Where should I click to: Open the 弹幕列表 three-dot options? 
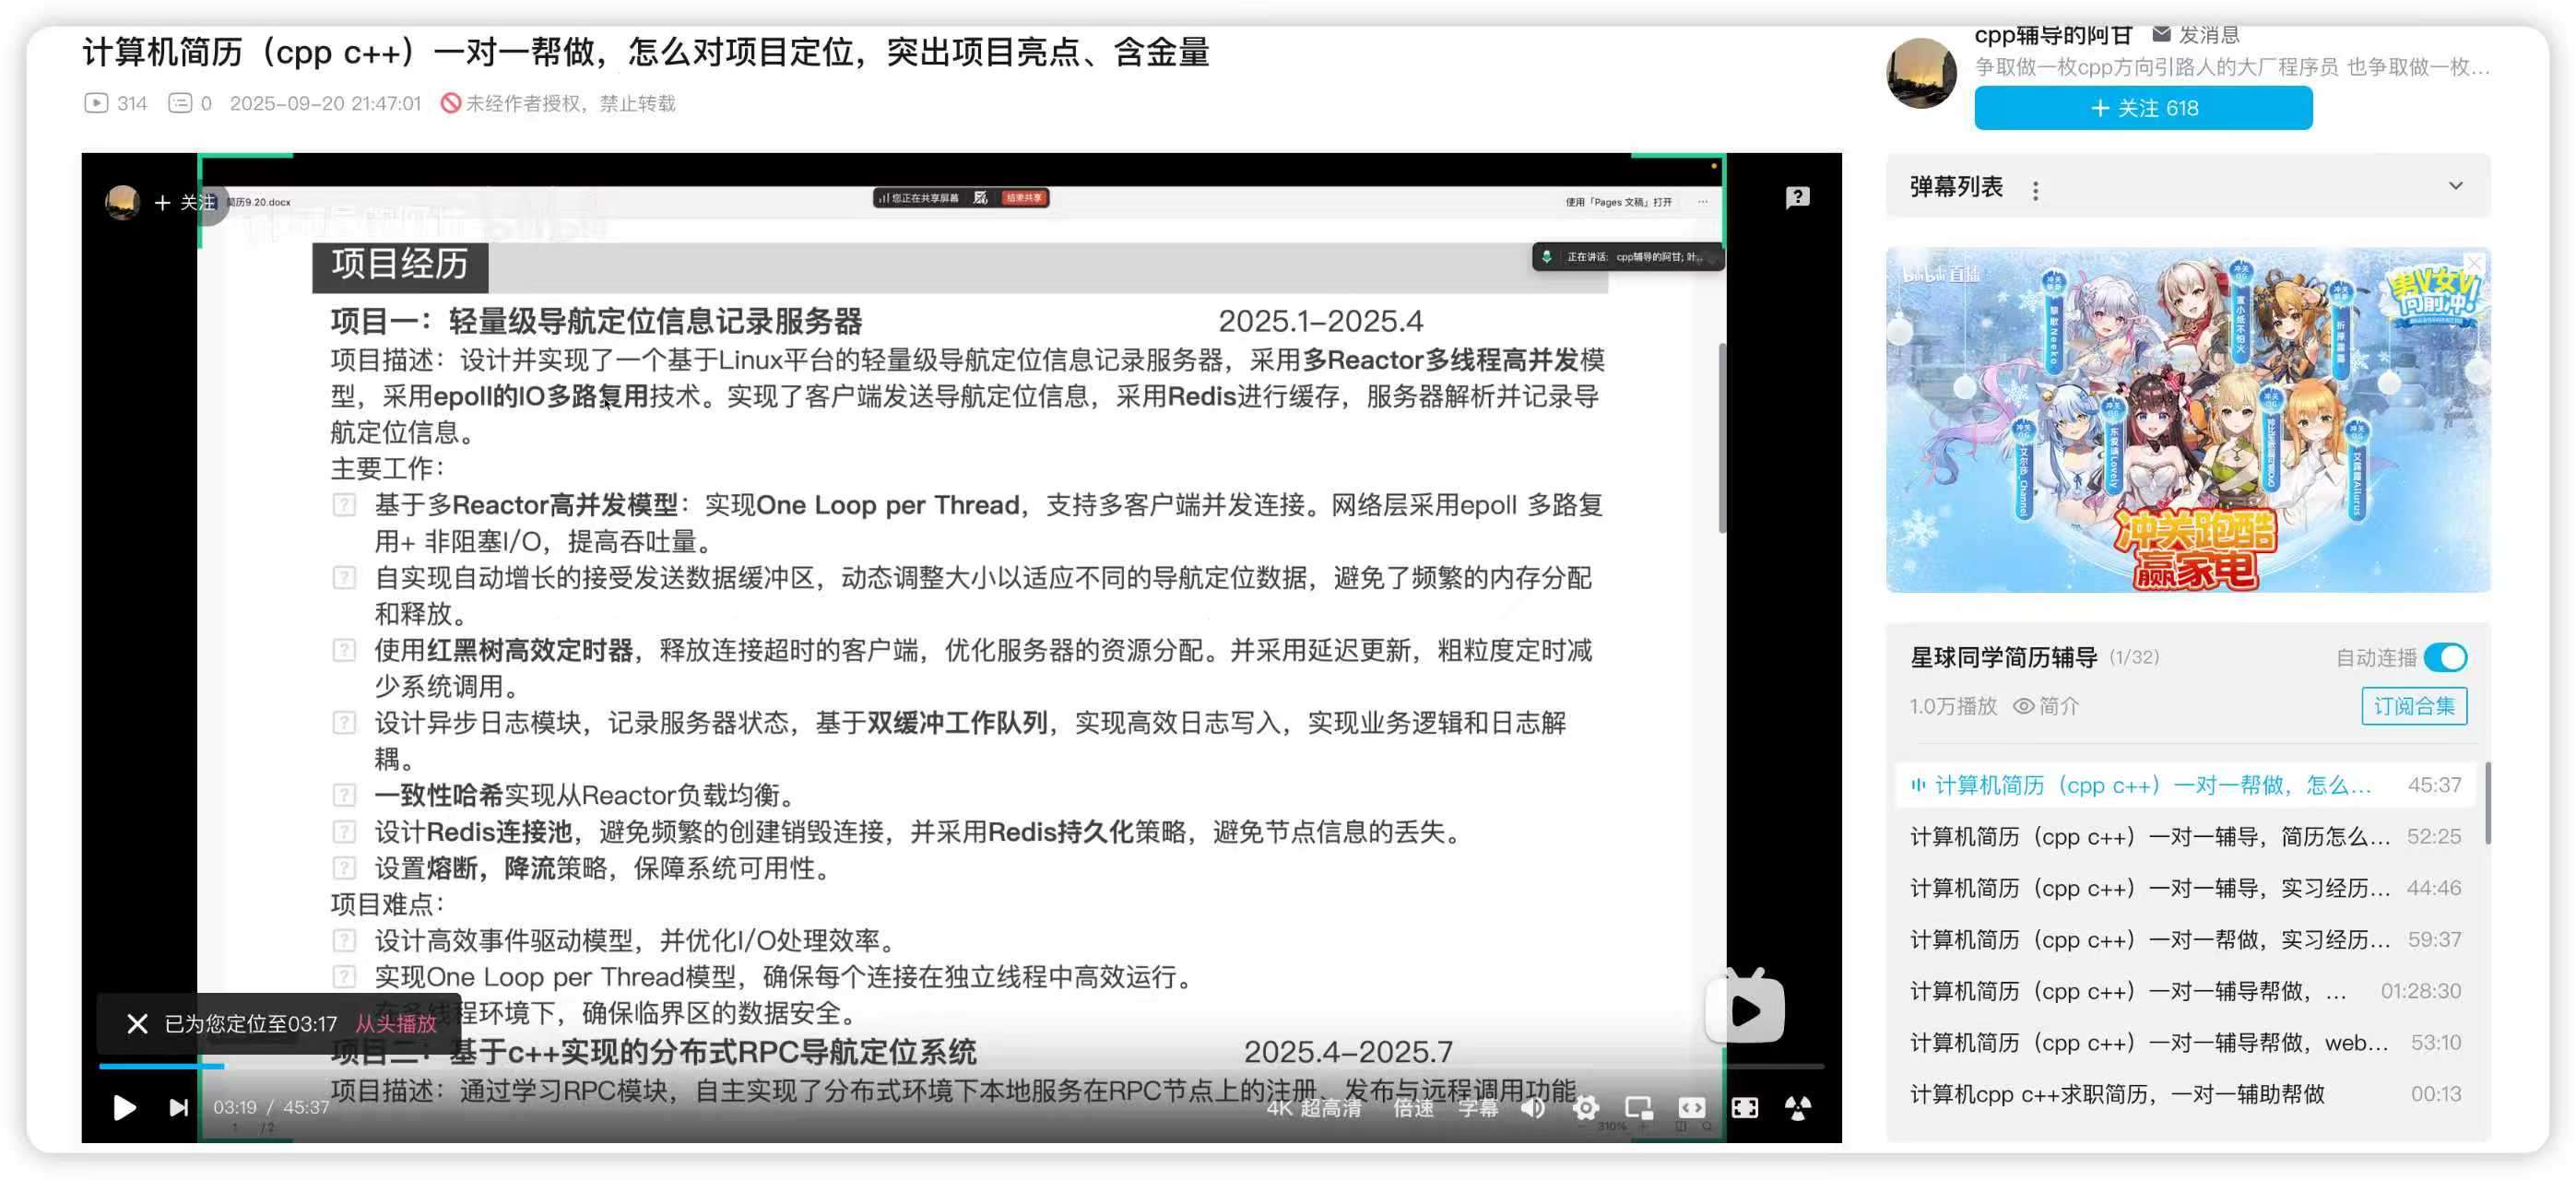(2035, 189)
